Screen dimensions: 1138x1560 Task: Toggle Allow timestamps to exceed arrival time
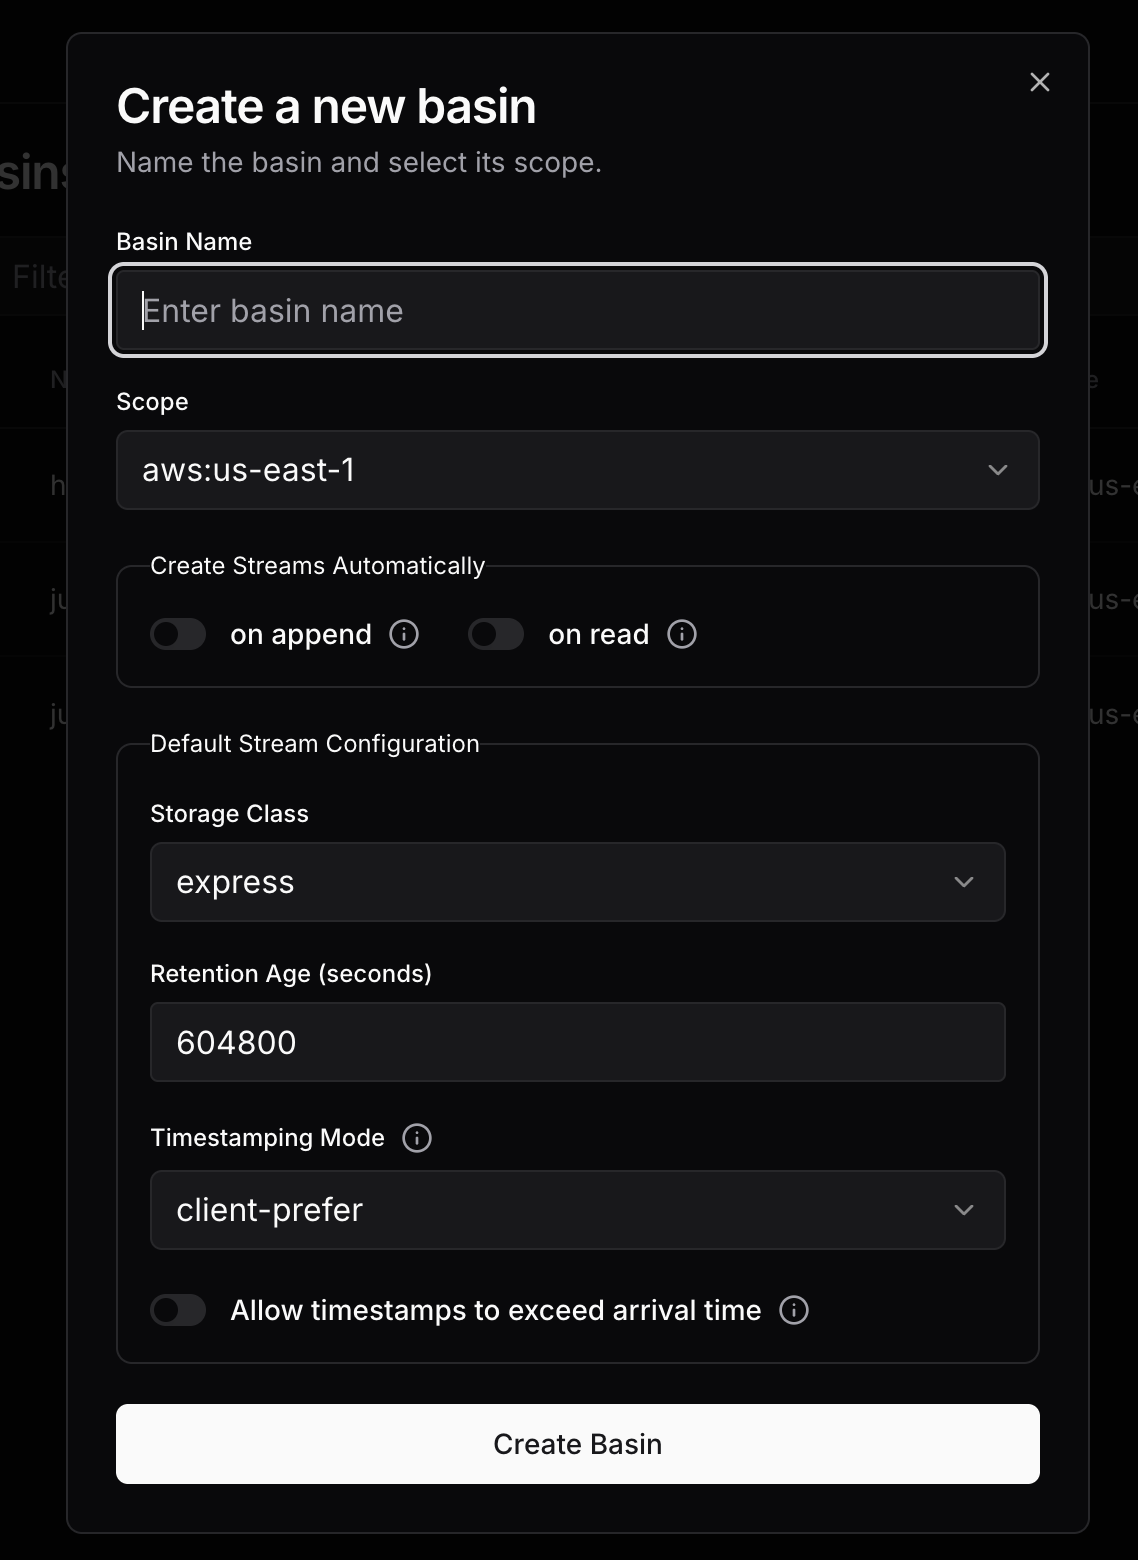pos(178,1310)
